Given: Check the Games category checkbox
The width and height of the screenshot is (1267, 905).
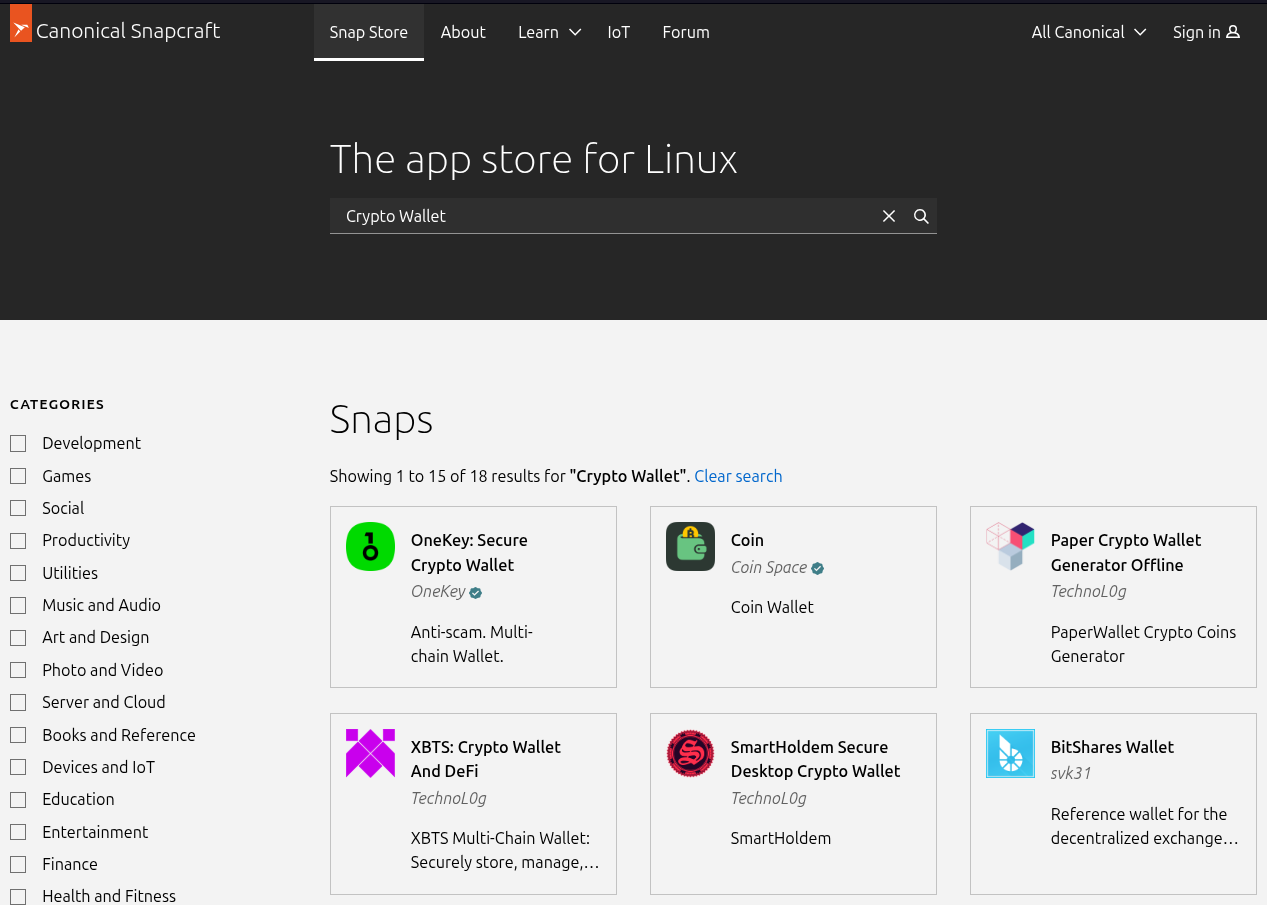Looking at the screenshot, I should click(x=18, y=475).
